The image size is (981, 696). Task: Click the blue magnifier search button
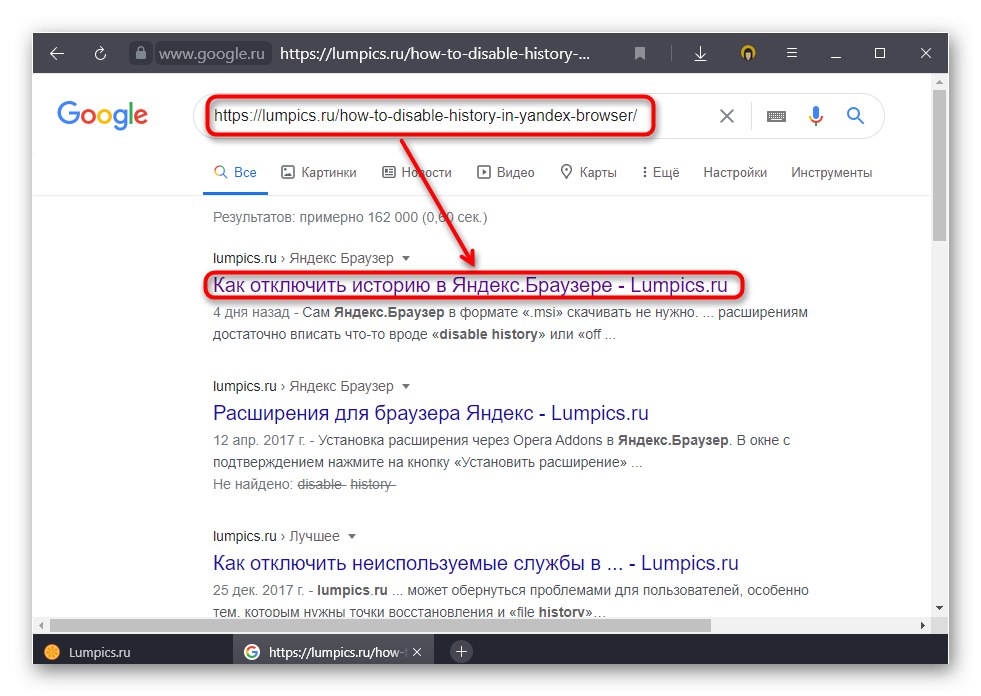click(855, 115)
